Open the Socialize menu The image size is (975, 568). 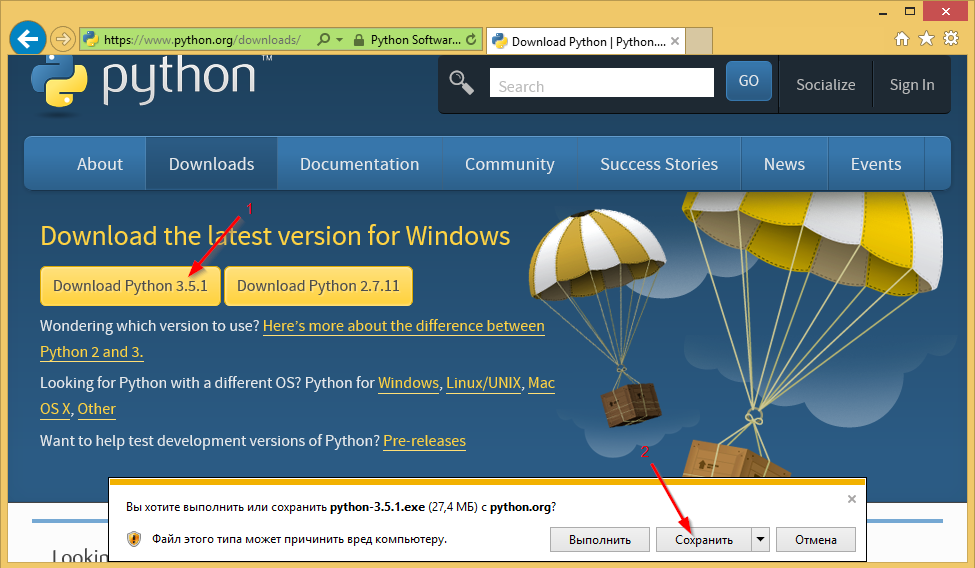coord(825,85)
